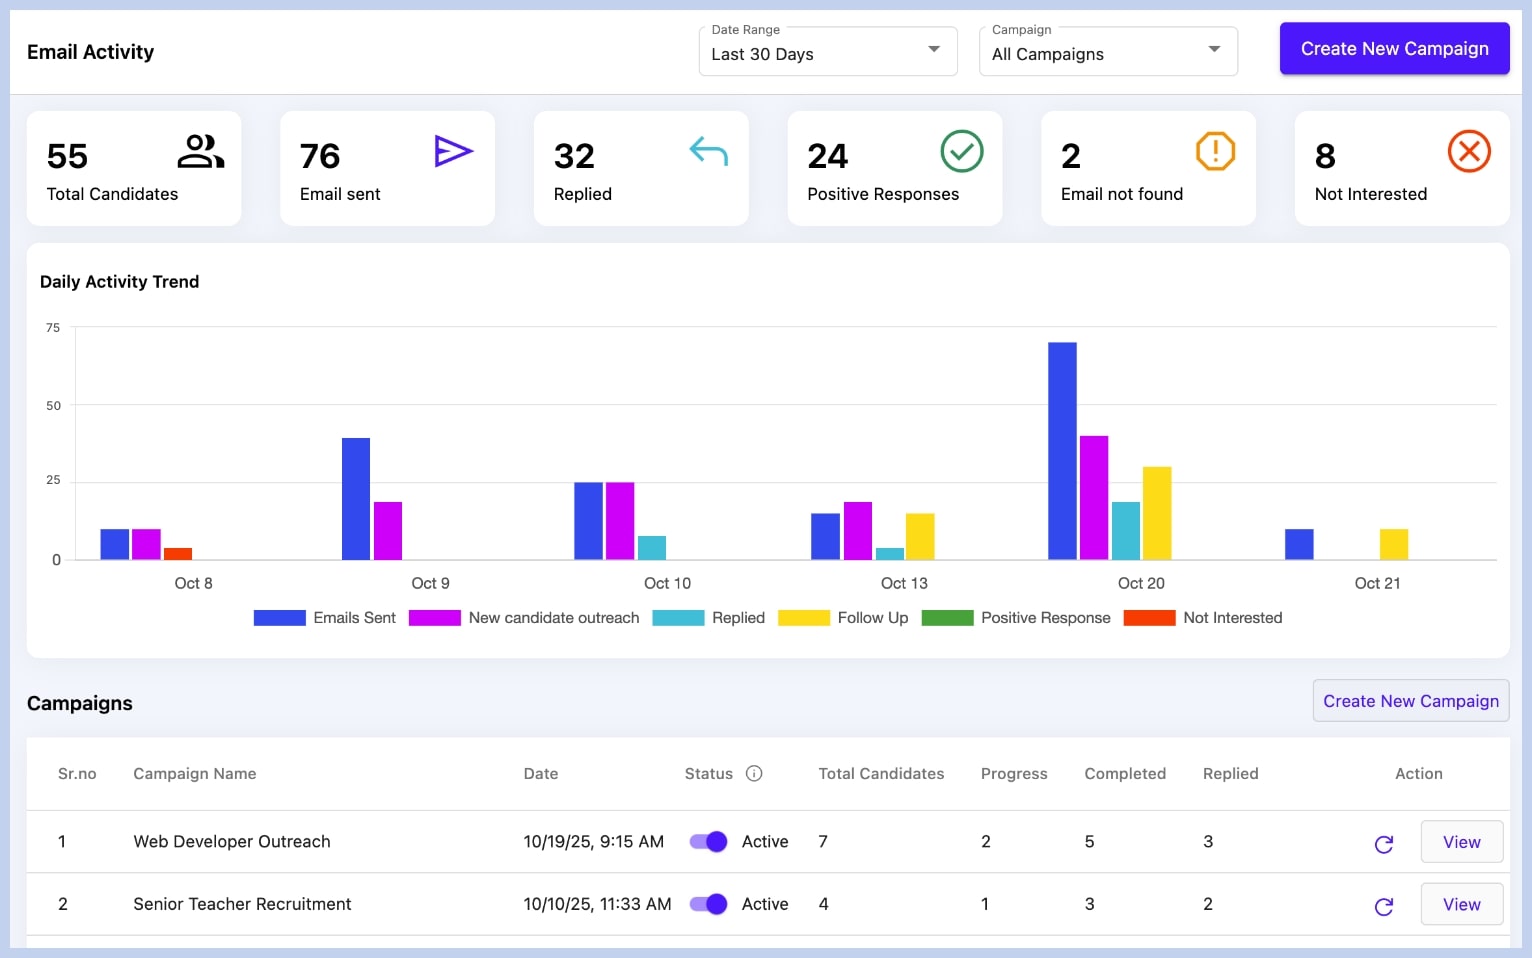Select the Email sent paper plane icon
The height and width of the screenshot is (958, 1532).
pyautogui.click(x=454, y=152)
